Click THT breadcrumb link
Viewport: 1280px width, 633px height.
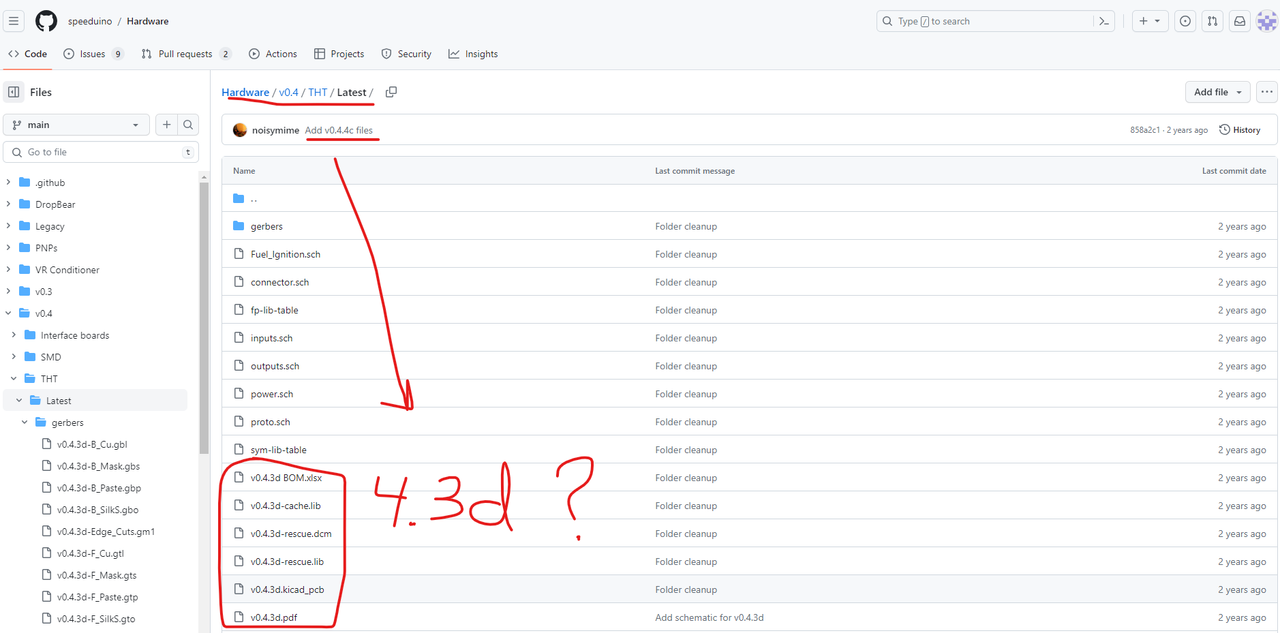click(318, 92)
